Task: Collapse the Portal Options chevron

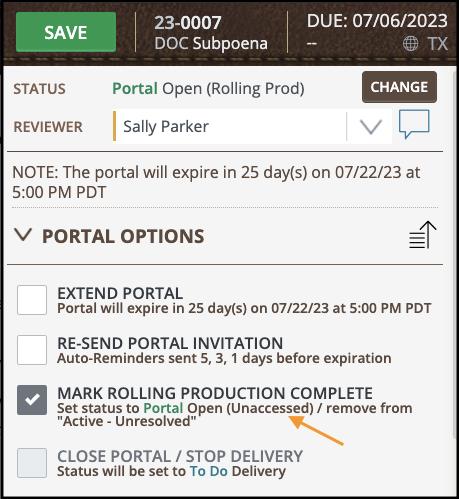Action: pyautogui.click(x=23, y=235)
